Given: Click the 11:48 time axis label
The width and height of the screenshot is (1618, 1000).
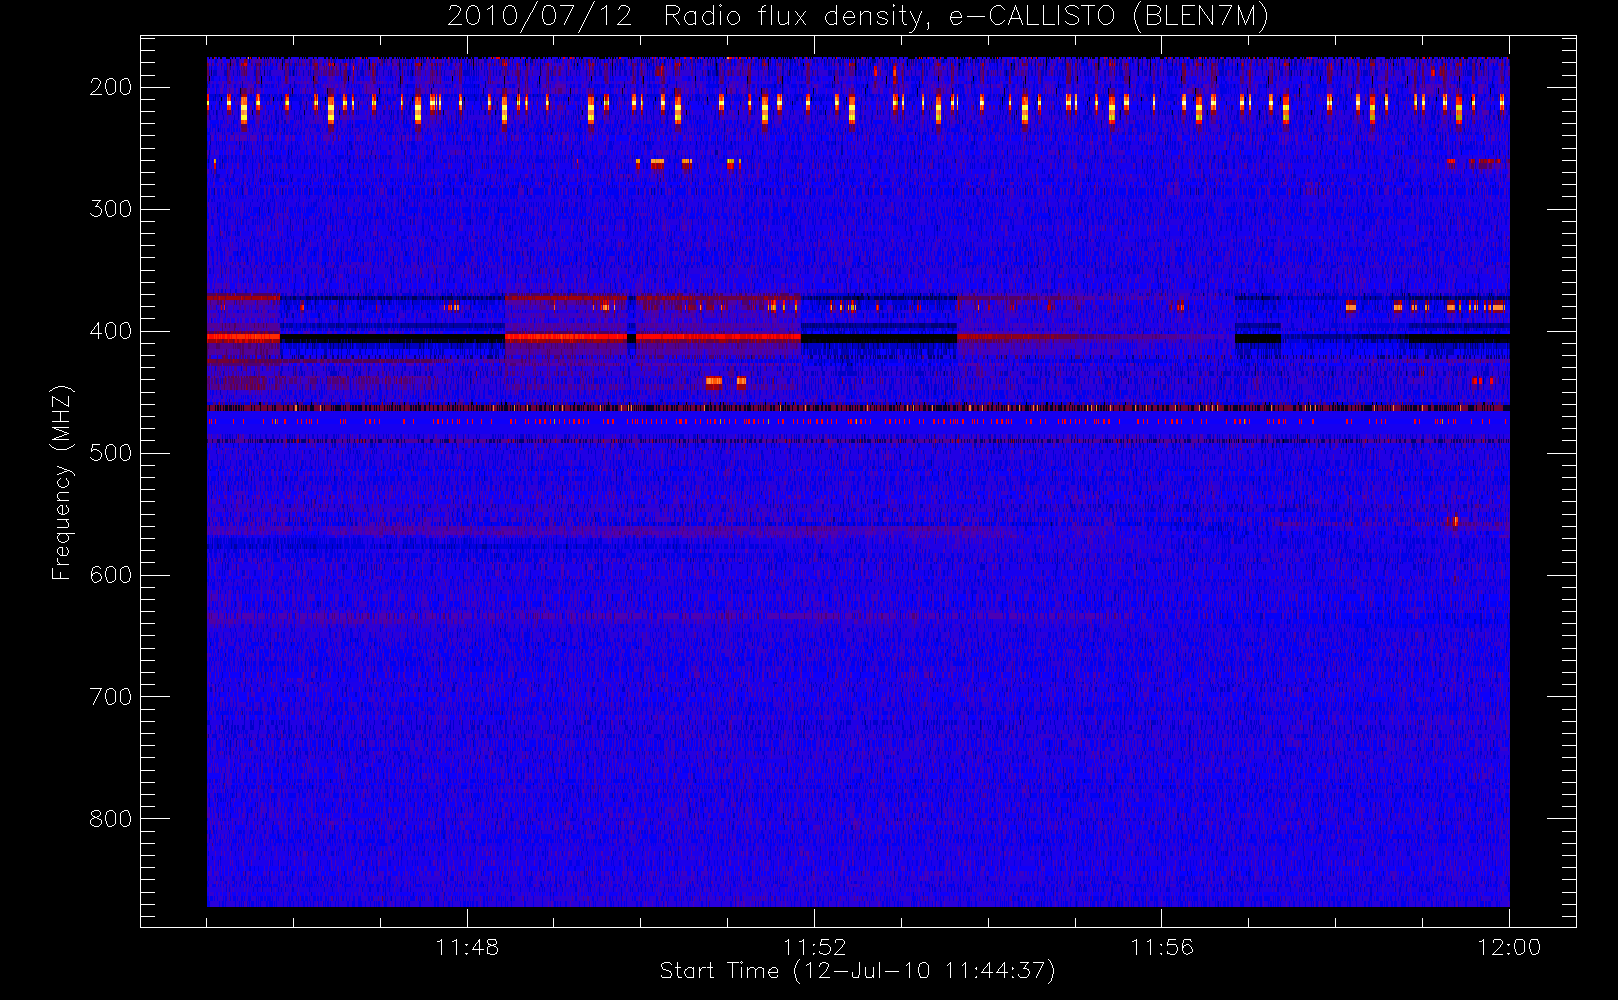Looking at the screenshot, I should (467, 947).
